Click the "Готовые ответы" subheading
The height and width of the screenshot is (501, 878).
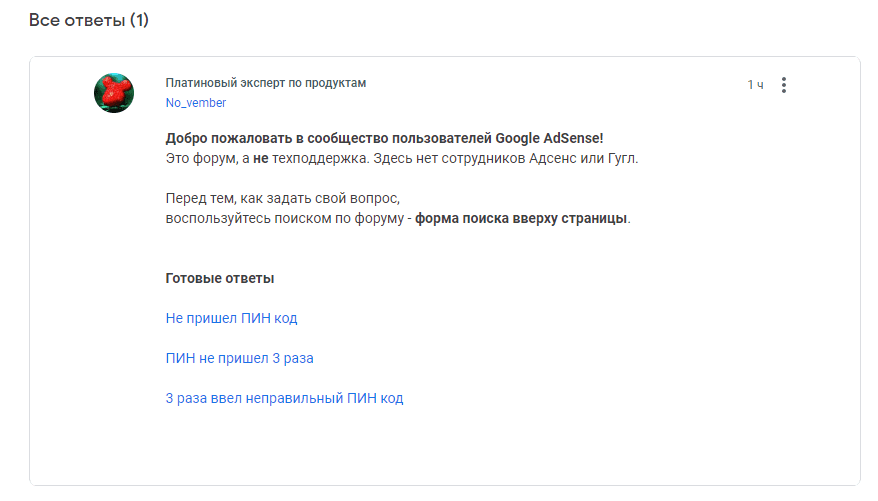point(220,278)
